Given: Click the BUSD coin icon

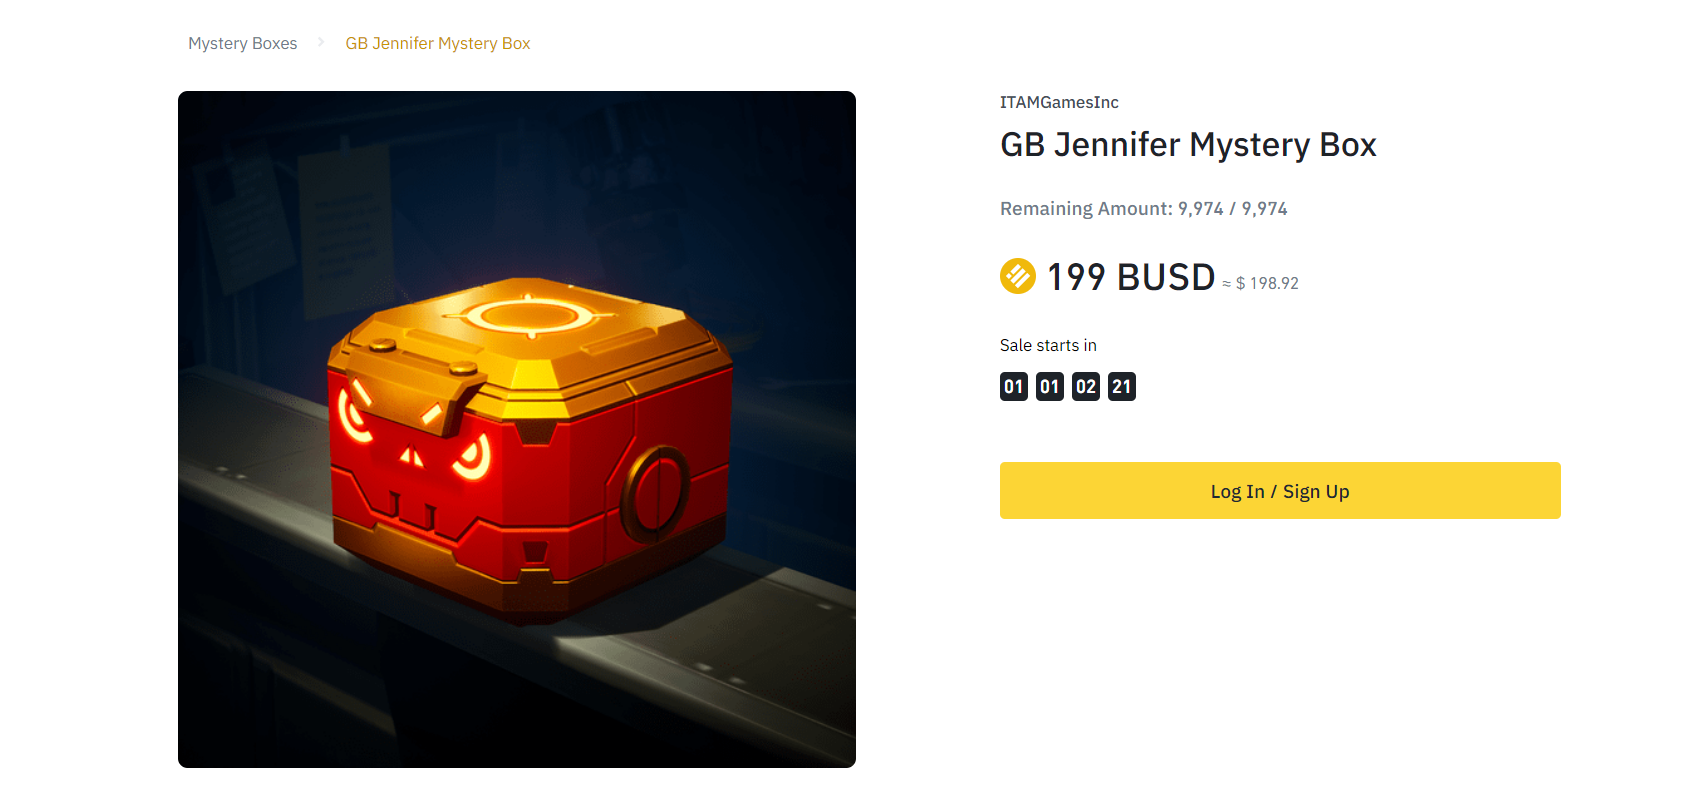Looking at the screenshot, I should click(x=1018, y=276).
